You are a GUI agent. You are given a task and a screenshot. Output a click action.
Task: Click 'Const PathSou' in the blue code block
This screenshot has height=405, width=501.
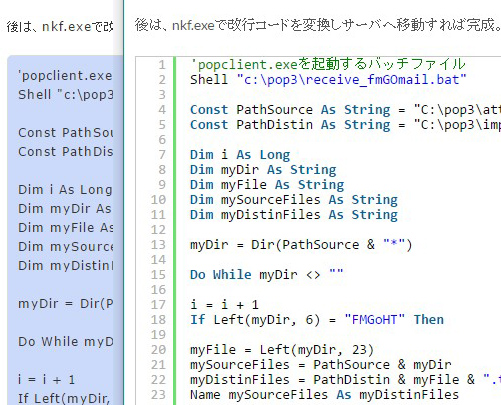(x=66, y=133)
